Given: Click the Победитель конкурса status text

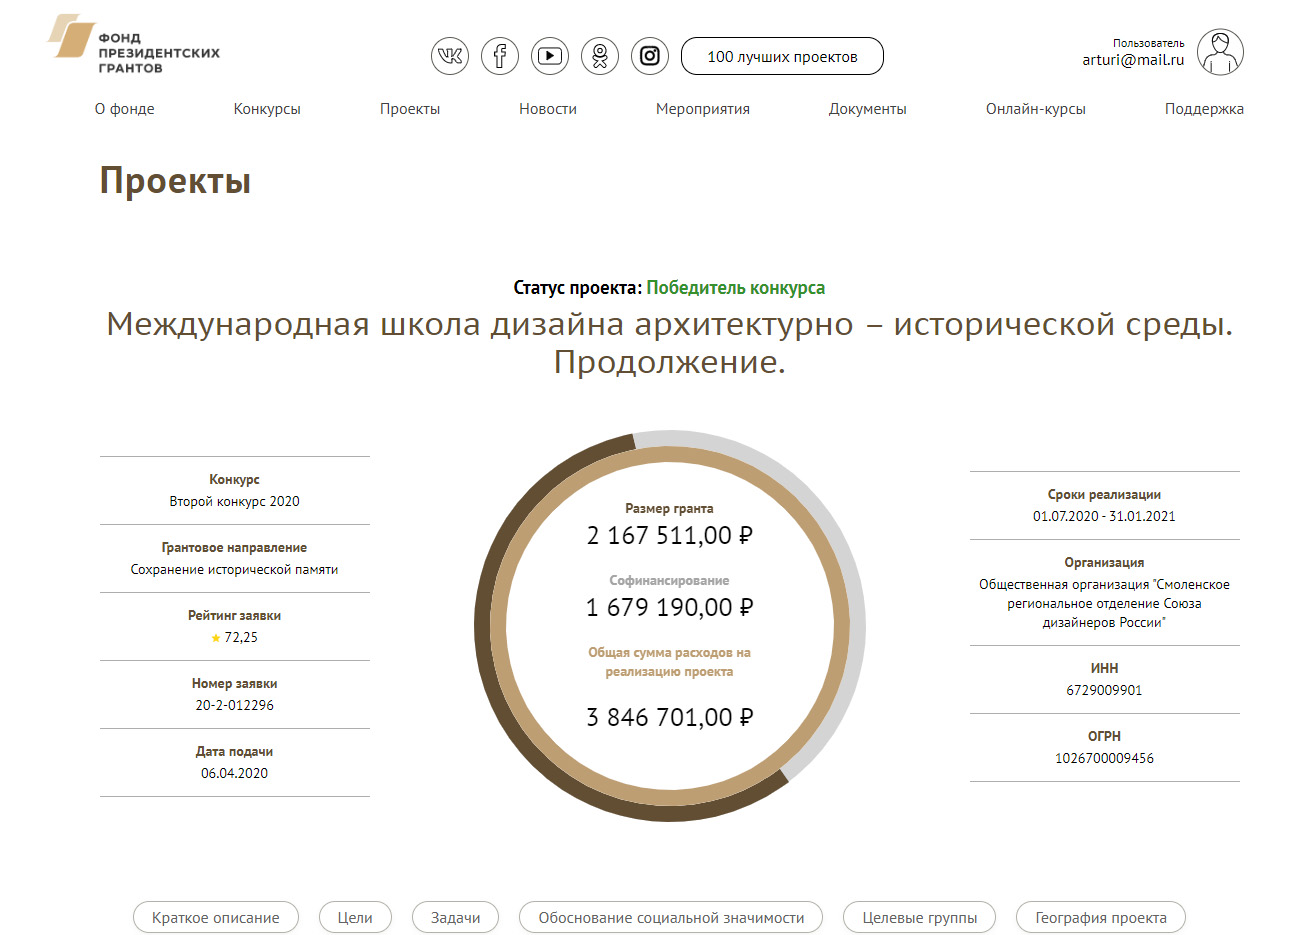Looking at the screenshot, I should (x=736, y=288).
